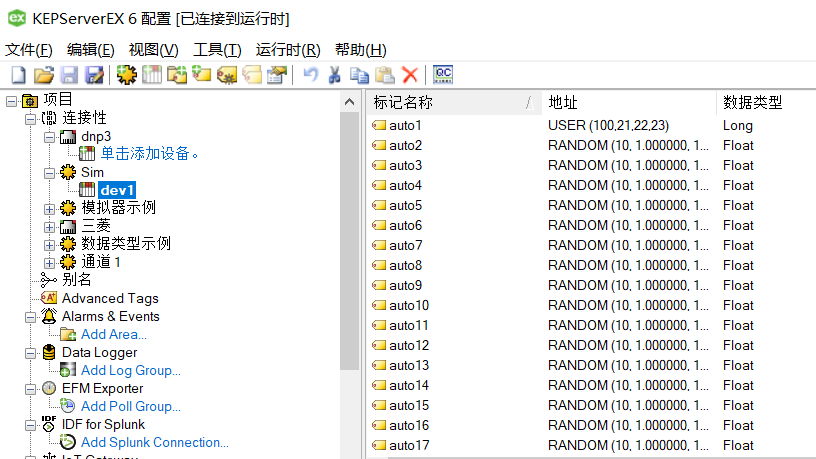Click the Add Area... link
This screenshot has width=816, height=459.
[x=114, y=334]
